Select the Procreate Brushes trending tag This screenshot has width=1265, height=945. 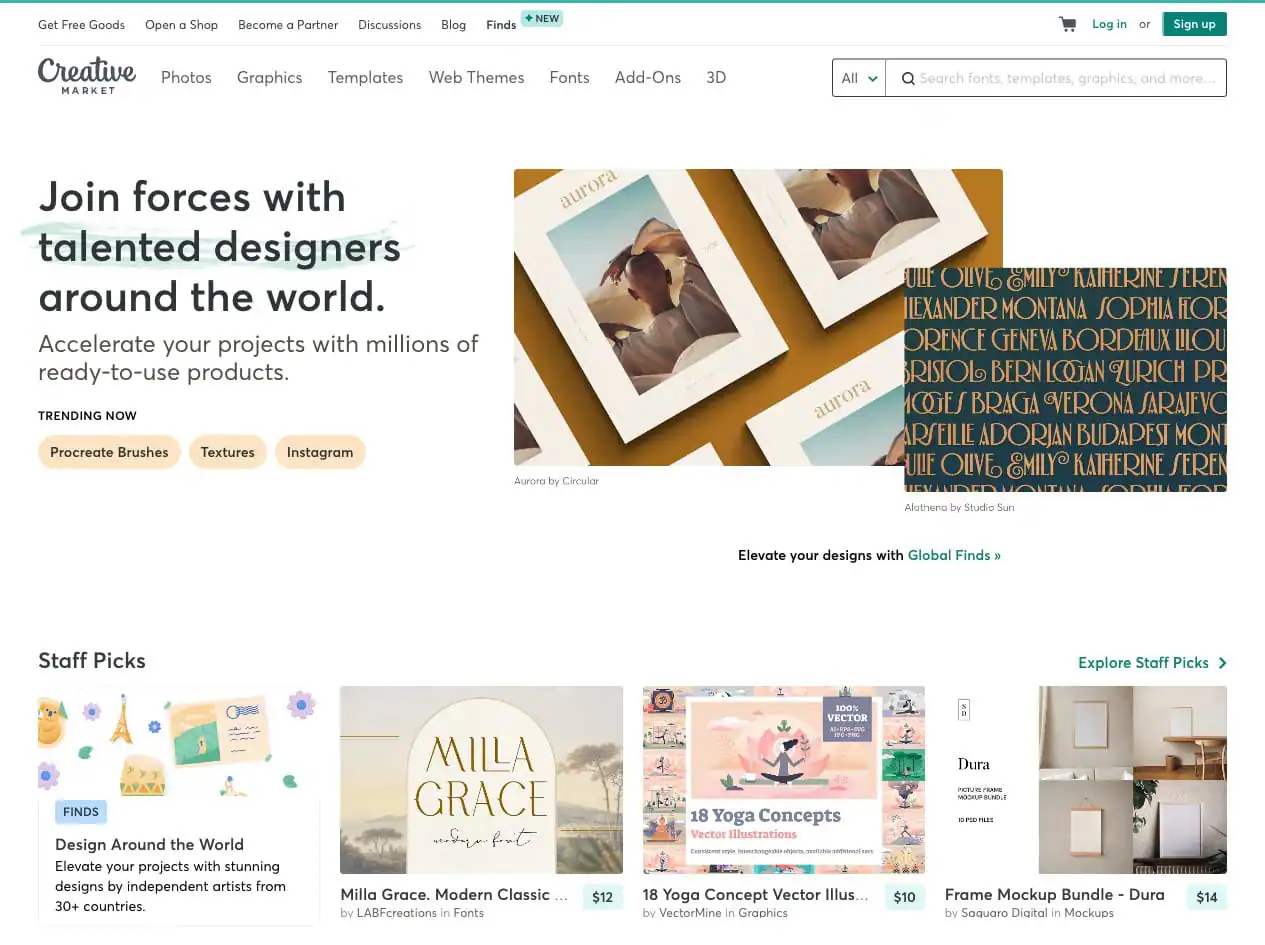[109, 452]
